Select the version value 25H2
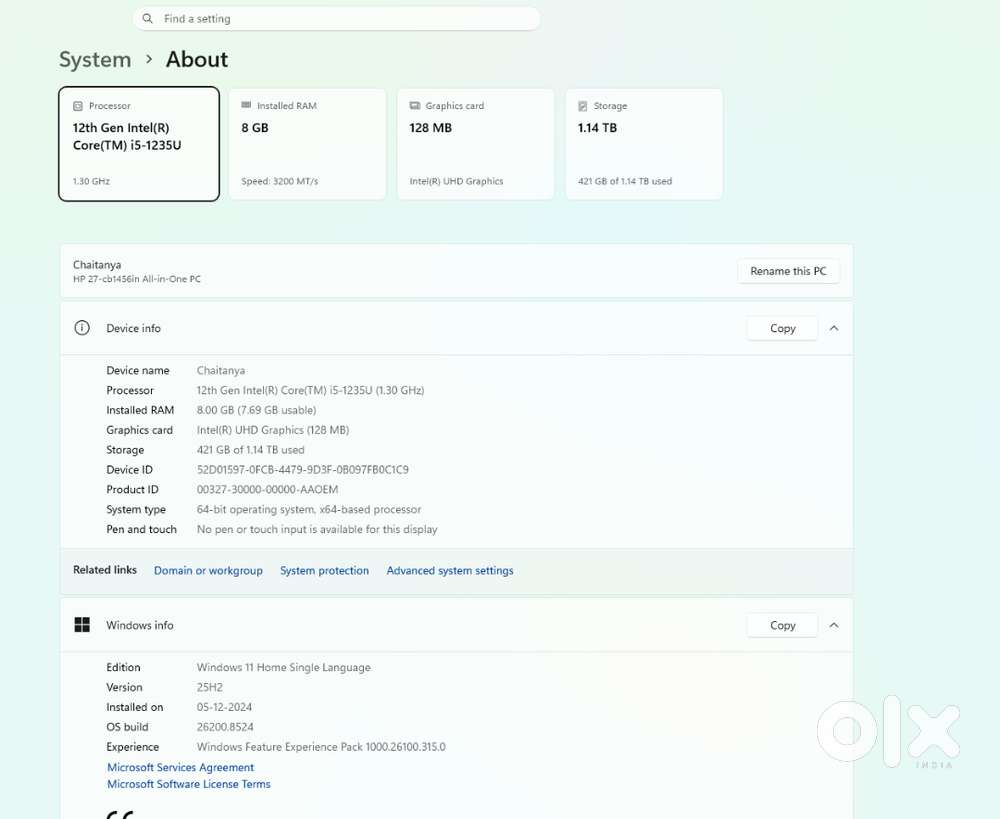1000x819 pixels. pos(210,687)
